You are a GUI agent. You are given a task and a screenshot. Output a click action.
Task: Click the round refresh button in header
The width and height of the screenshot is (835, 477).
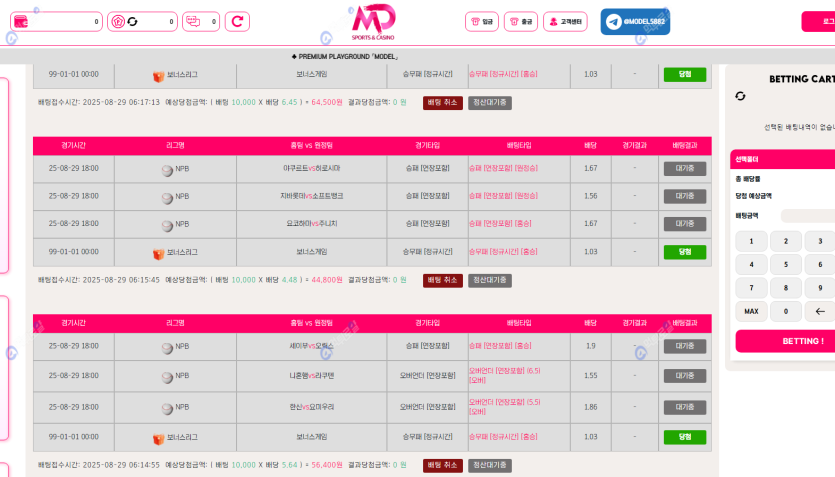[x=237, y=21]
